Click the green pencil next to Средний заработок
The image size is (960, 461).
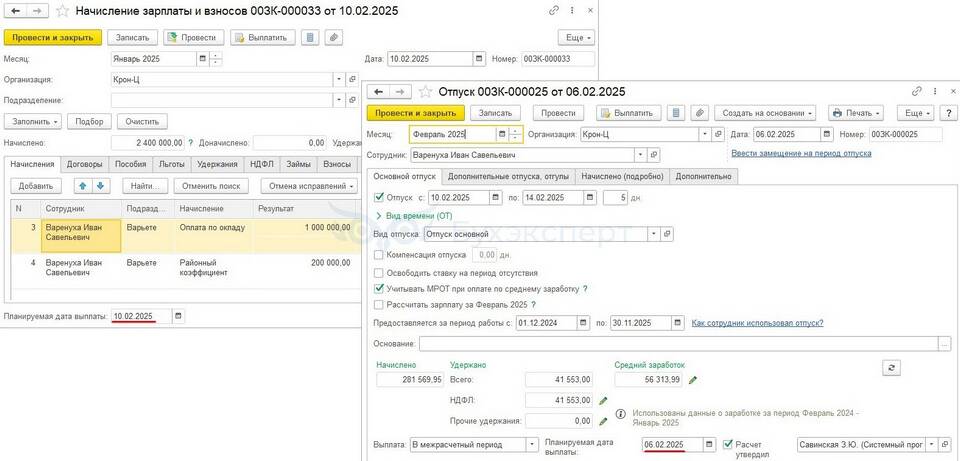(693, 380)
